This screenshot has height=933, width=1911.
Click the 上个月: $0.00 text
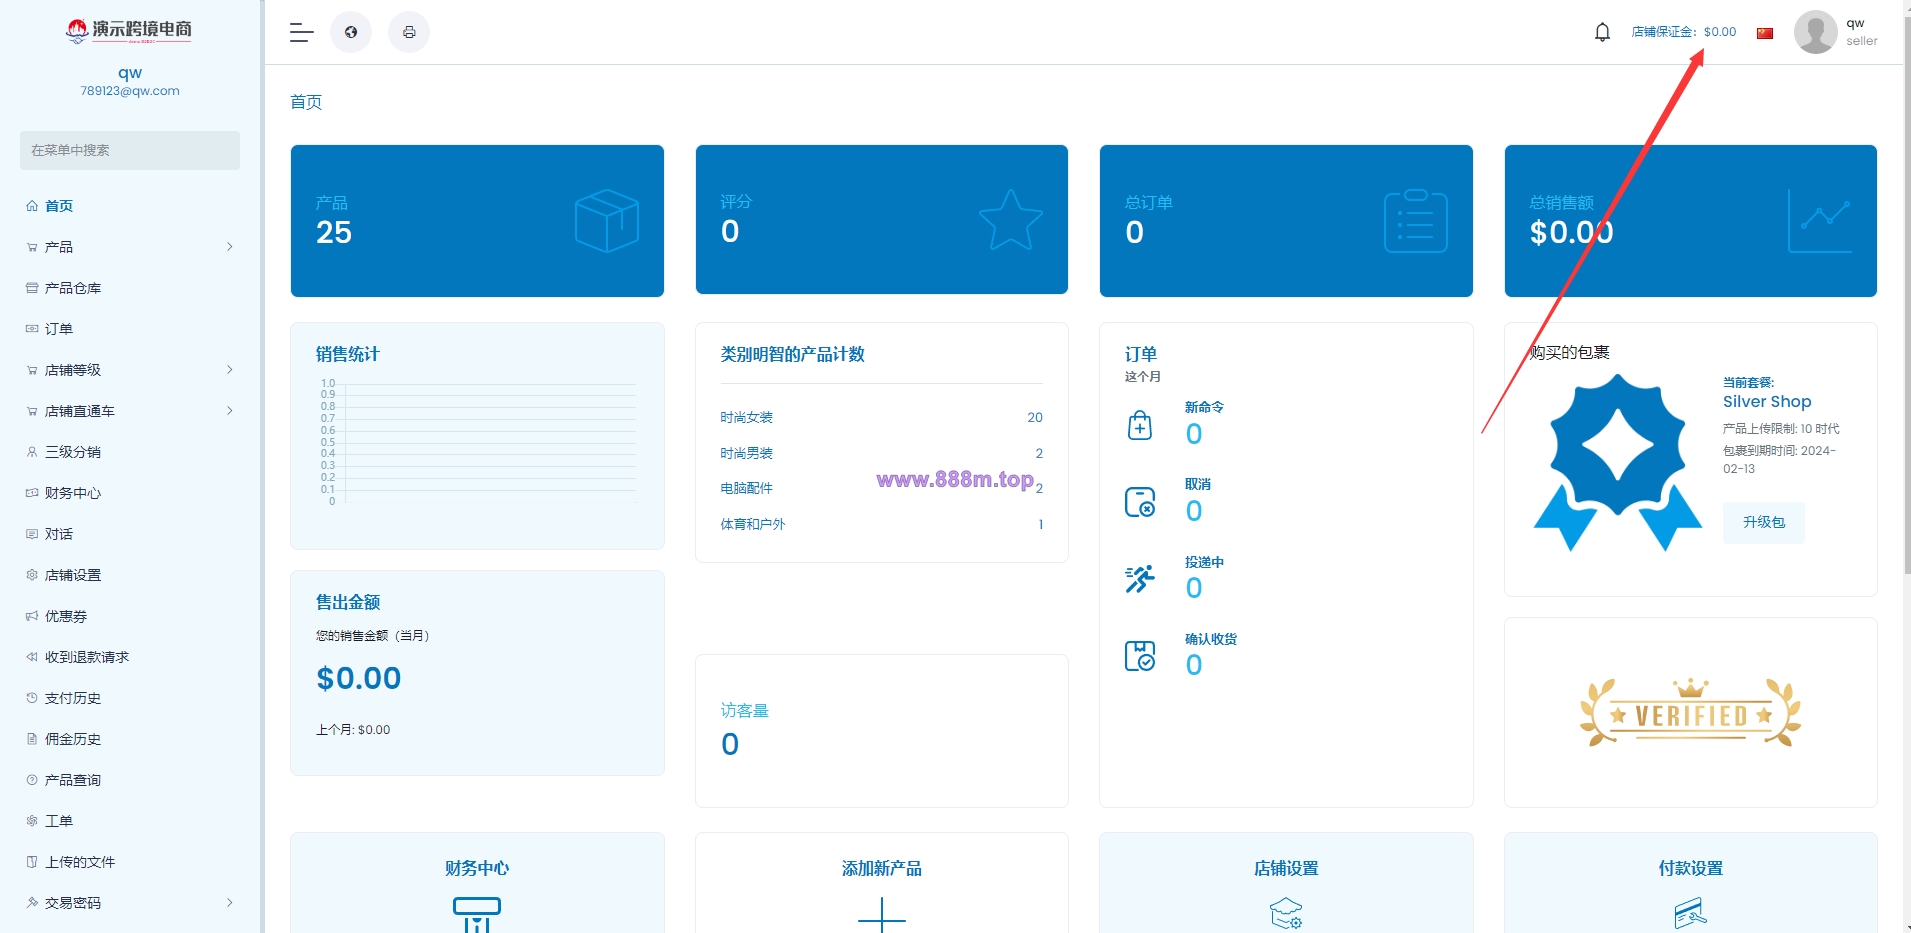pos(353,730)
